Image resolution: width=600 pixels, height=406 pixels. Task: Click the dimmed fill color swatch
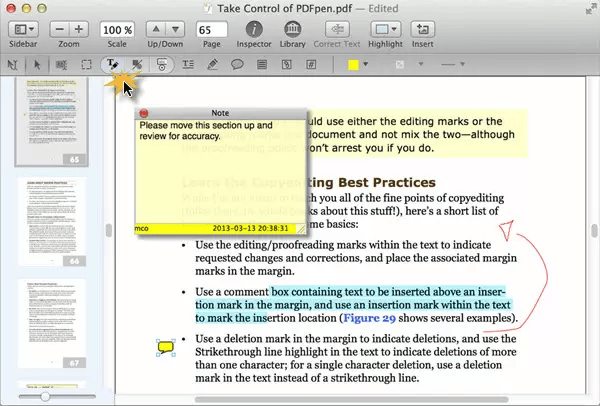pos(399,65)
